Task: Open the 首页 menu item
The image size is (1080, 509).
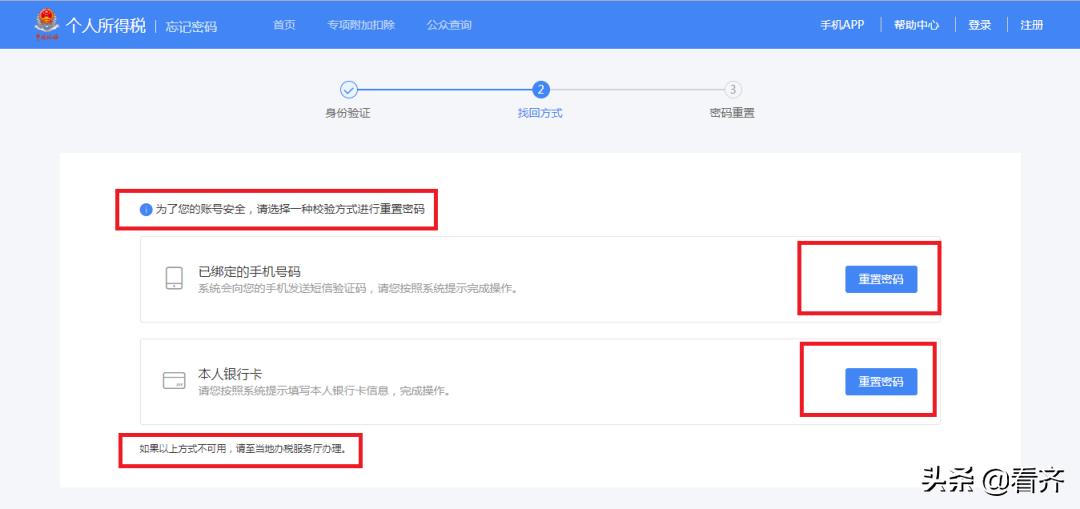Action: point(284,25)
